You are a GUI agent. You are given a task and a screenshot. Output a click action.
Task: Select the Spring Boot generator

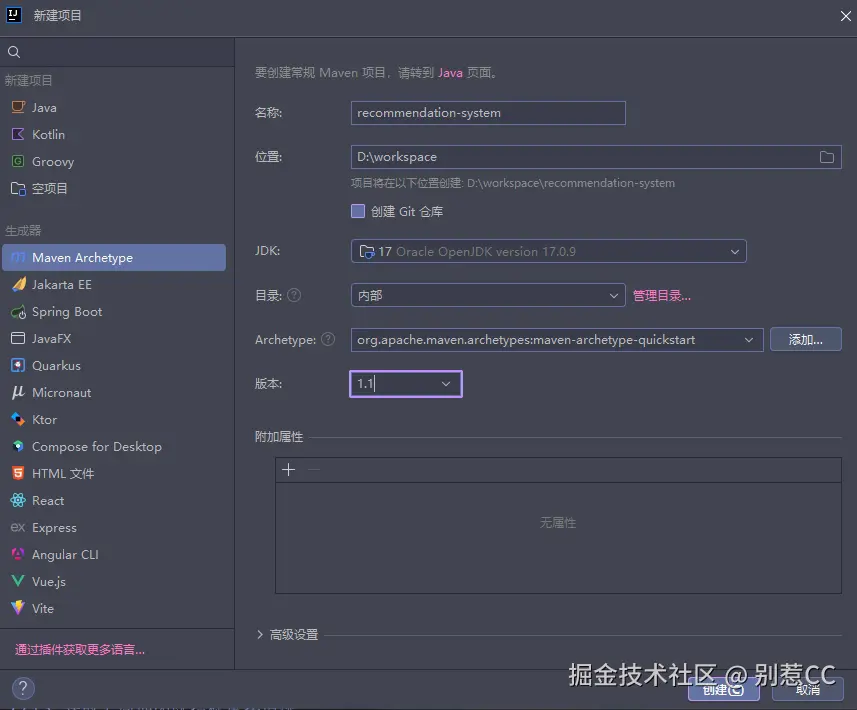(66, 311)
